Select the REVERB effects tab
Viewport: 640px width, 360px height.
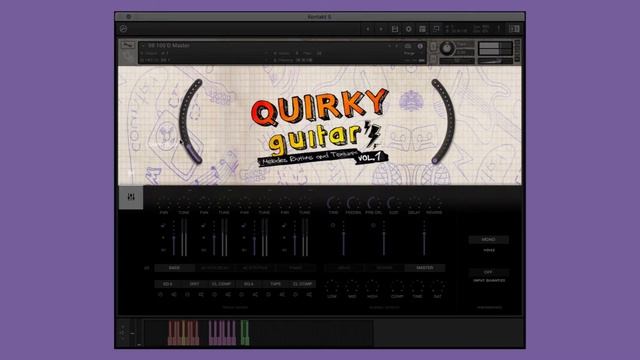pyautogui.click(x=384, y=268)
